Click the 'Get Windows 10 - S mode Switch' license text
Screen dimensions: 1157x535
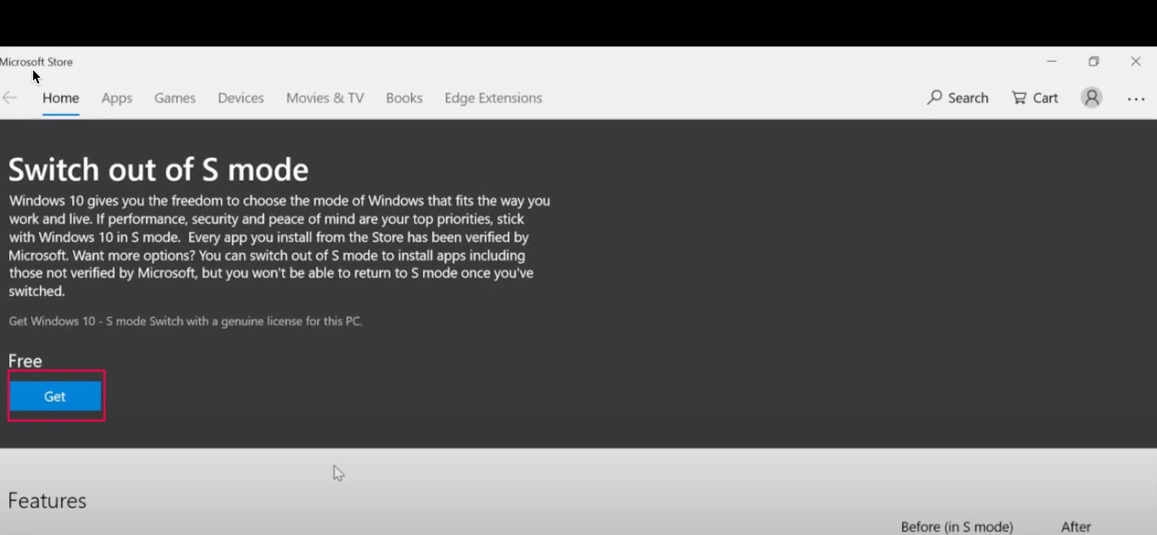(x=185, y=321)
